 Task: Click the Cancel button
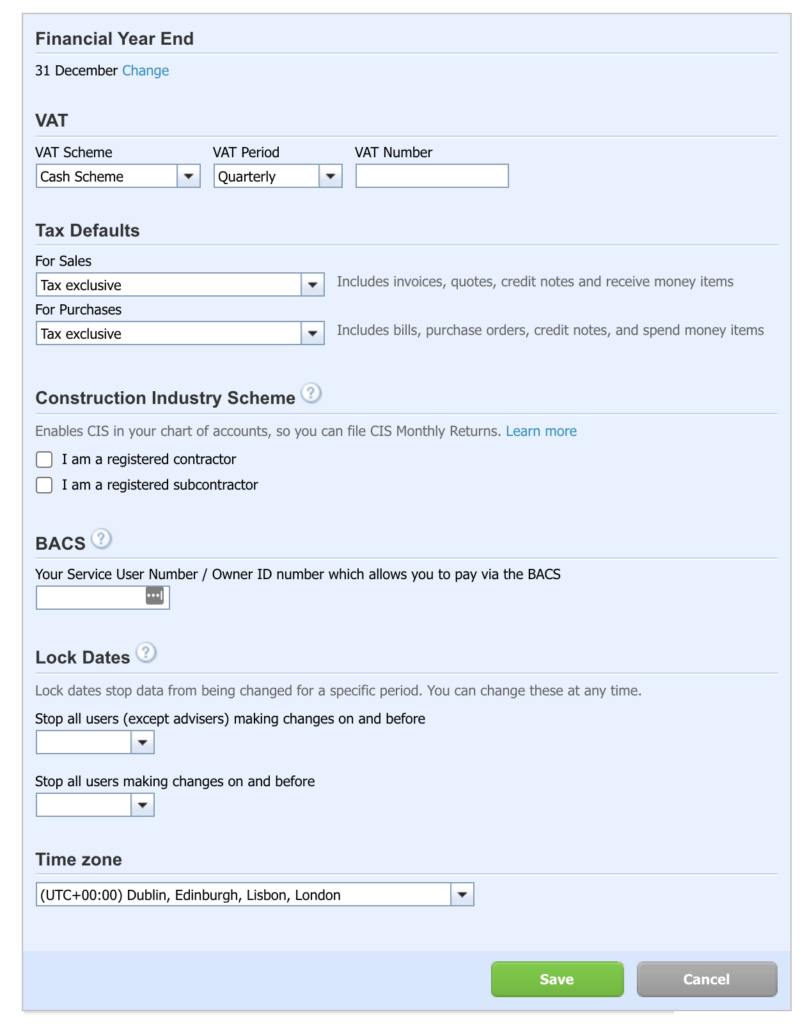tap(707, 979)
